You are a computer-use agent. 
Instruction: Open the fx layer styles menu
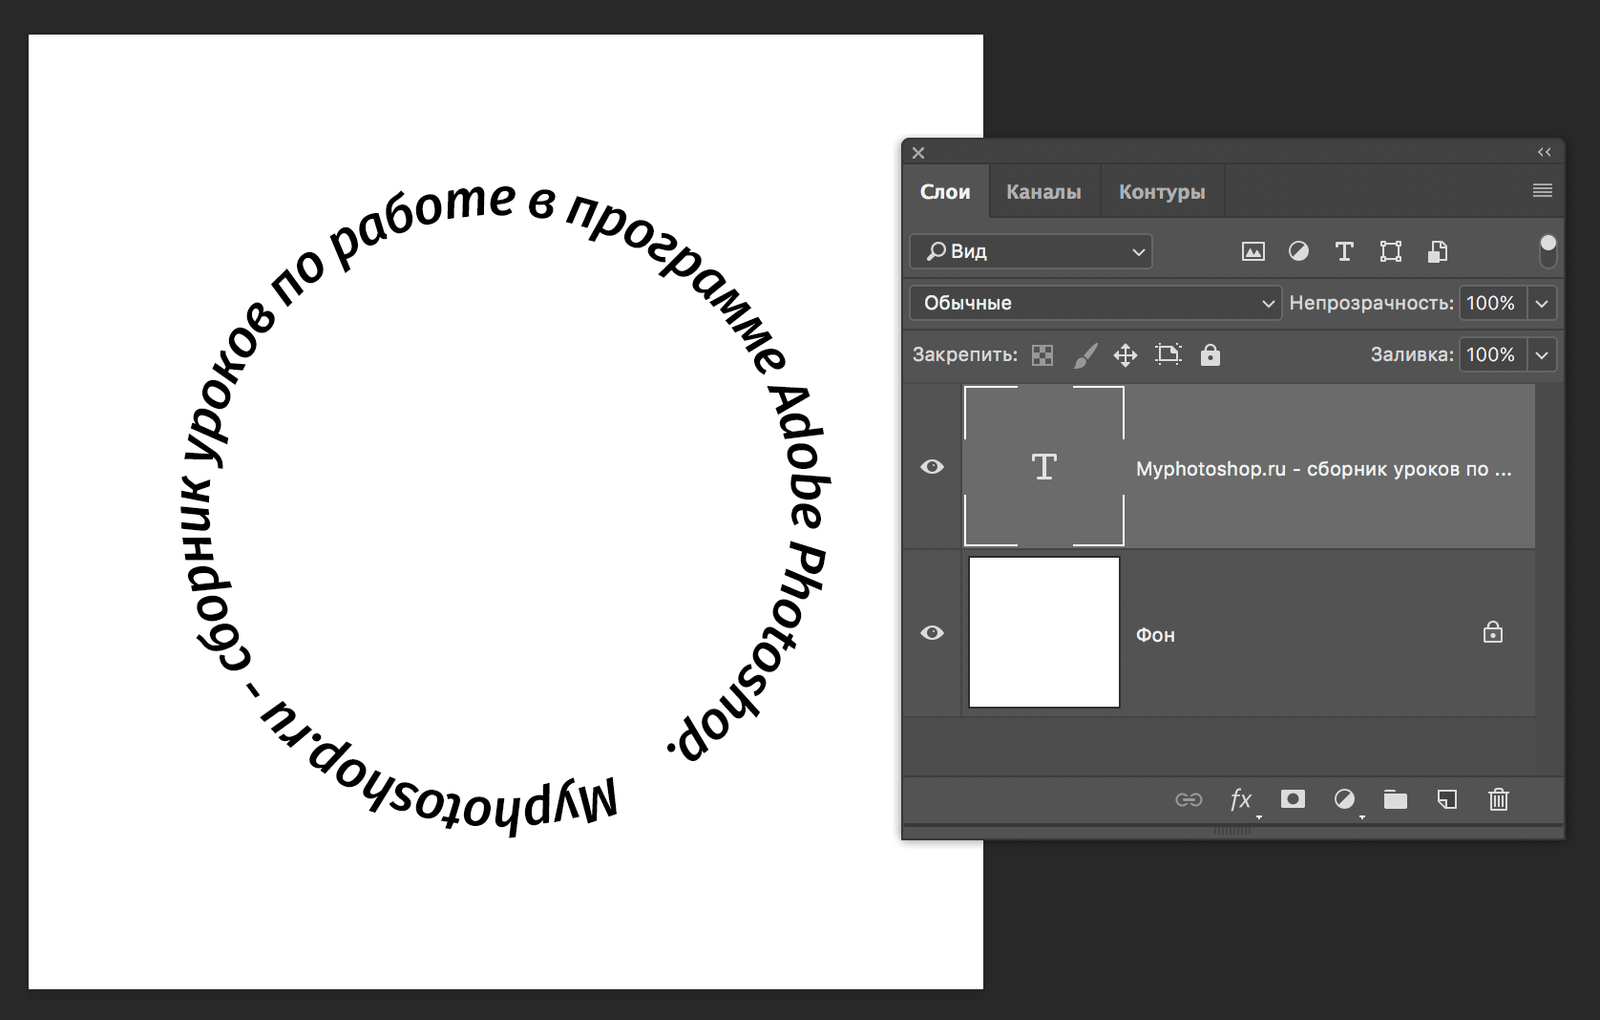coord(1241,799)
